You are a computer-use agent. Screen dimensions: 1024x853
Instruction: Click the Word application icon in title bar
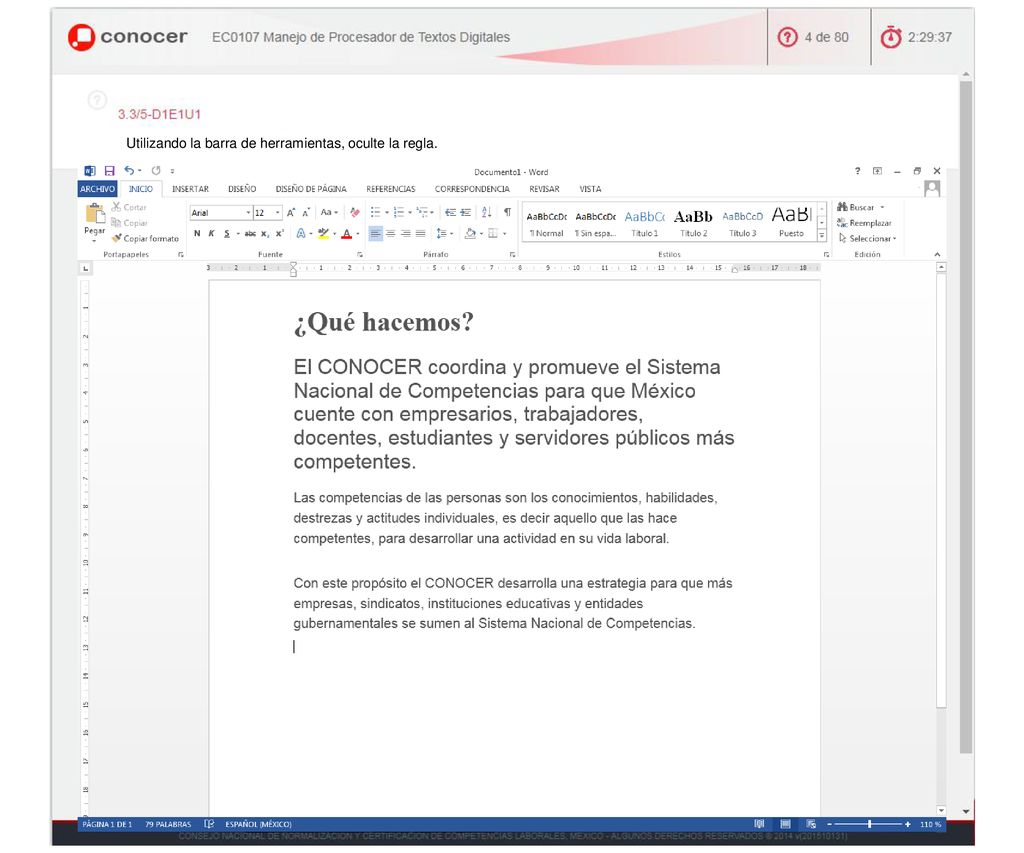tap(90, 171)
